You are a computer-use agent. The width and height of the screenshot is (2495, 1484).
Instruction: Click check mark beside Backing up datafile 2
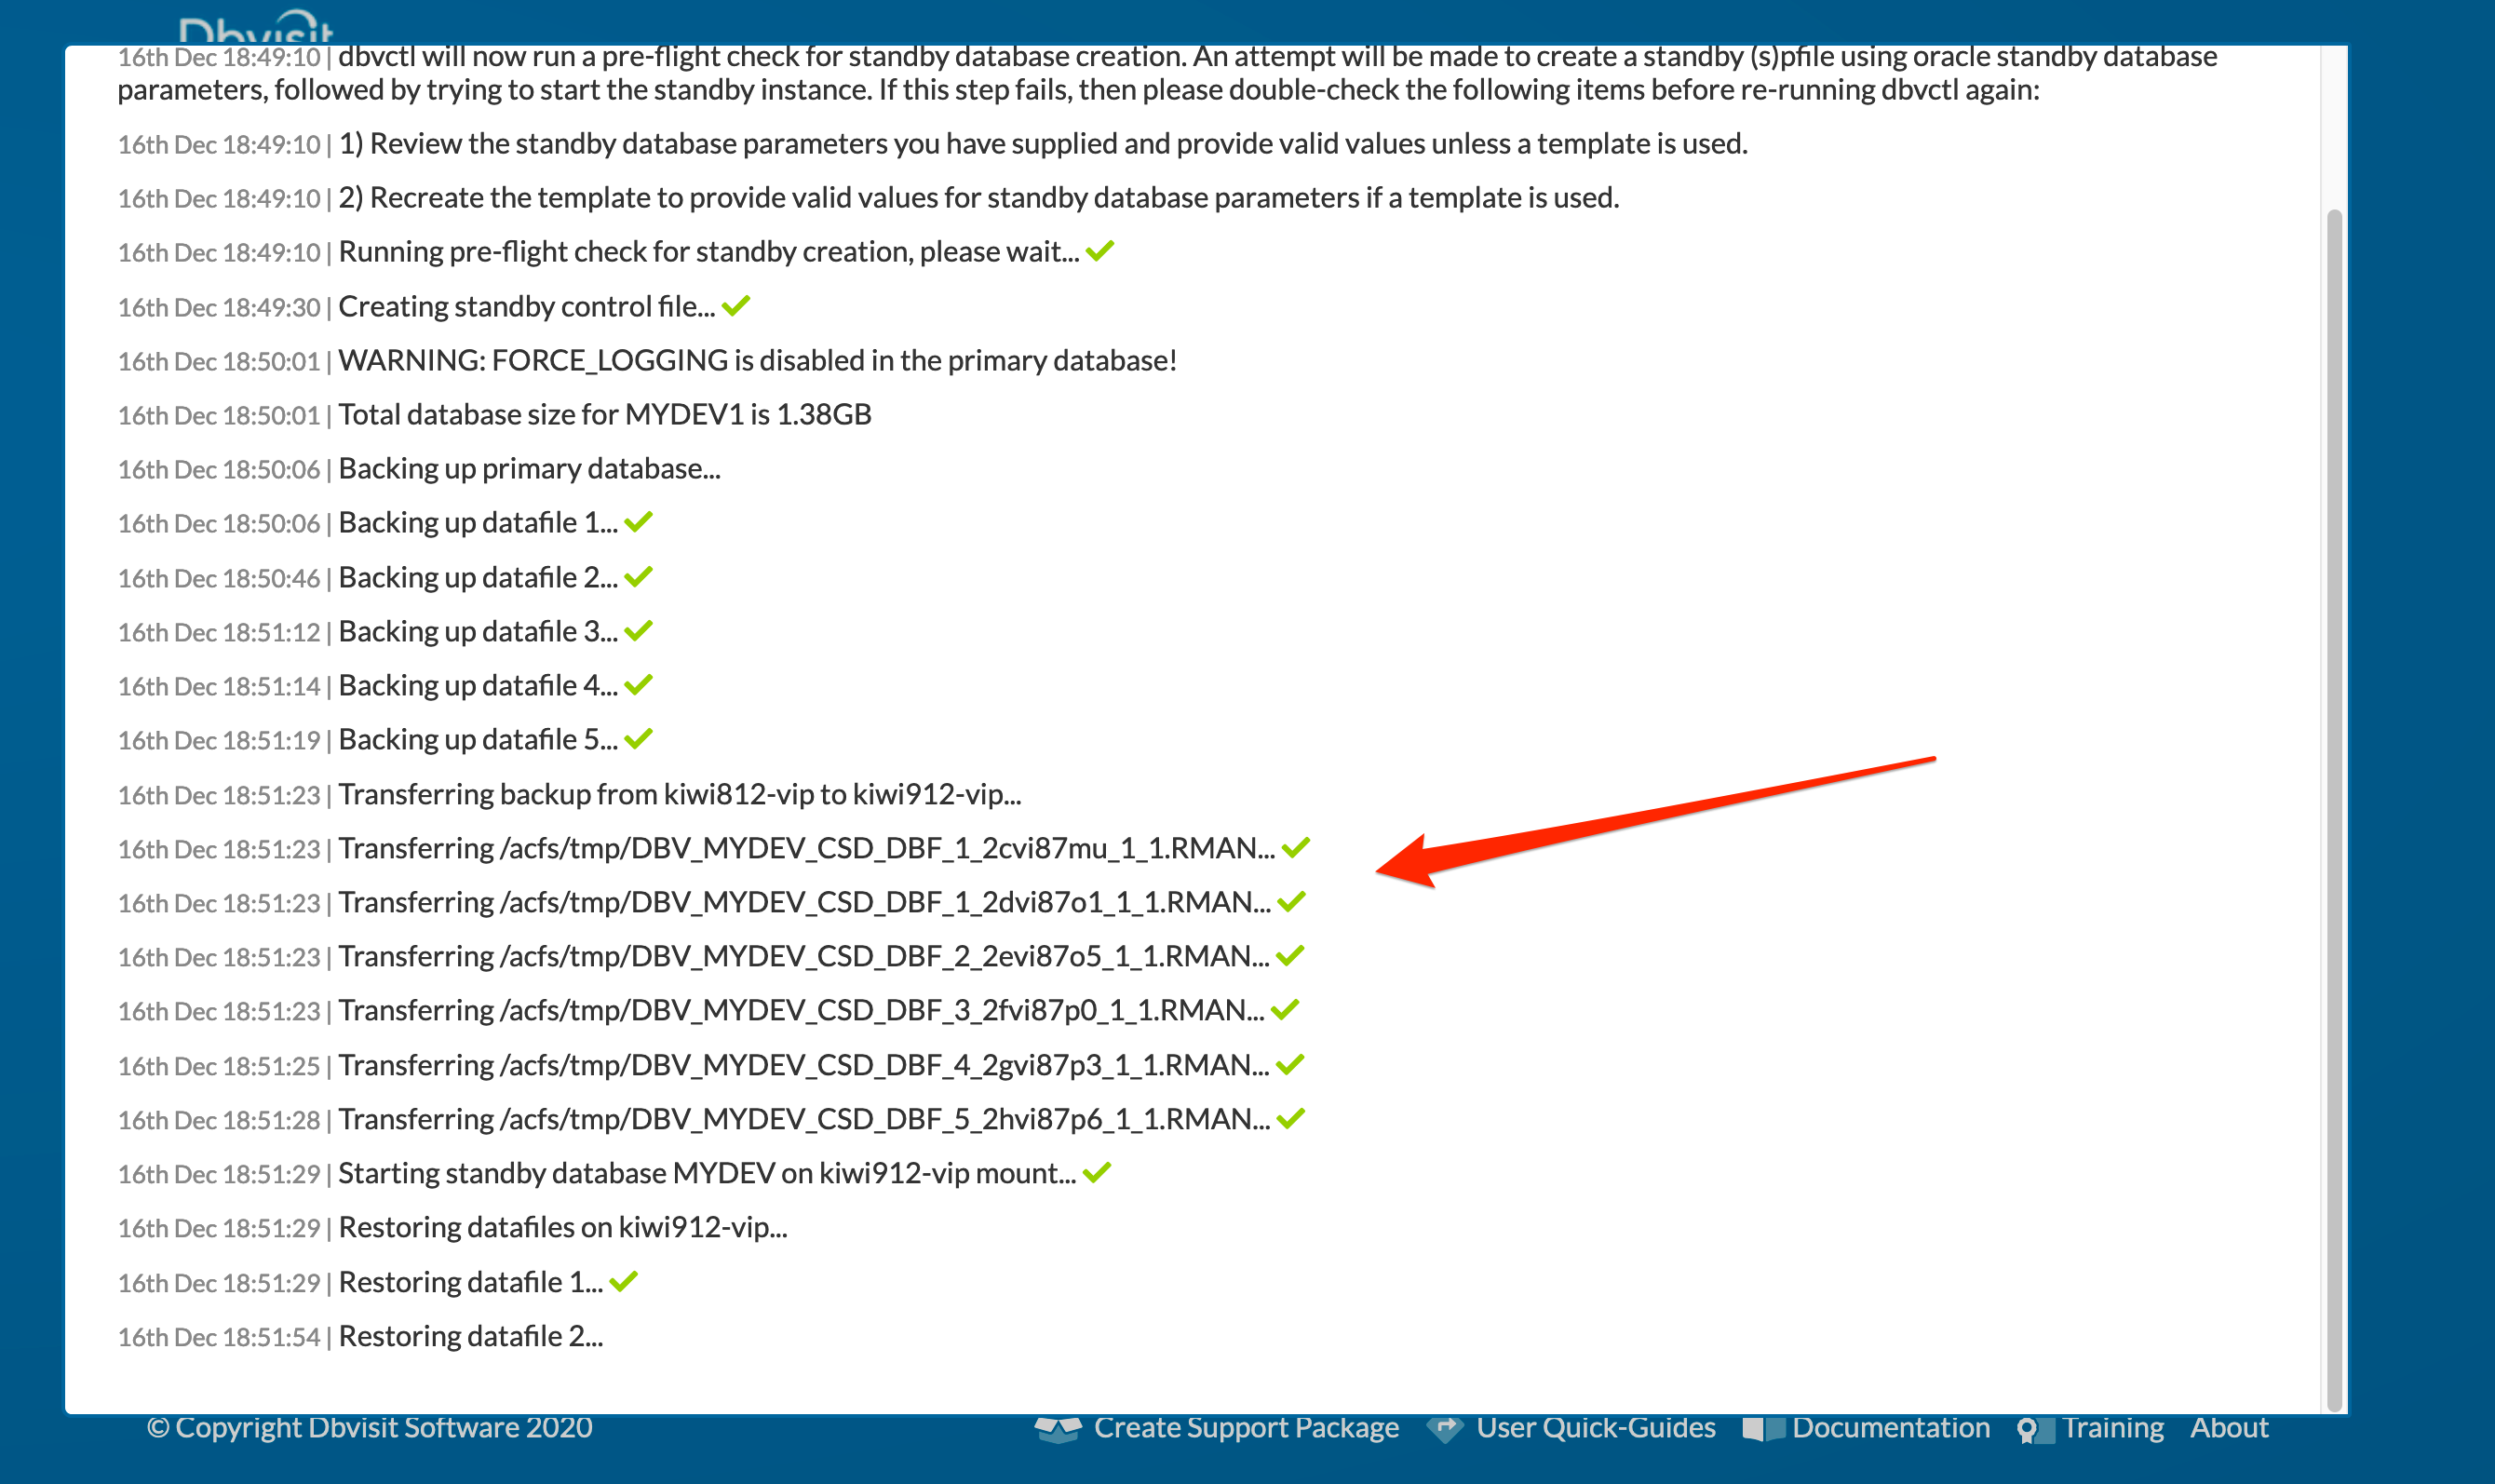coord(638,576)
